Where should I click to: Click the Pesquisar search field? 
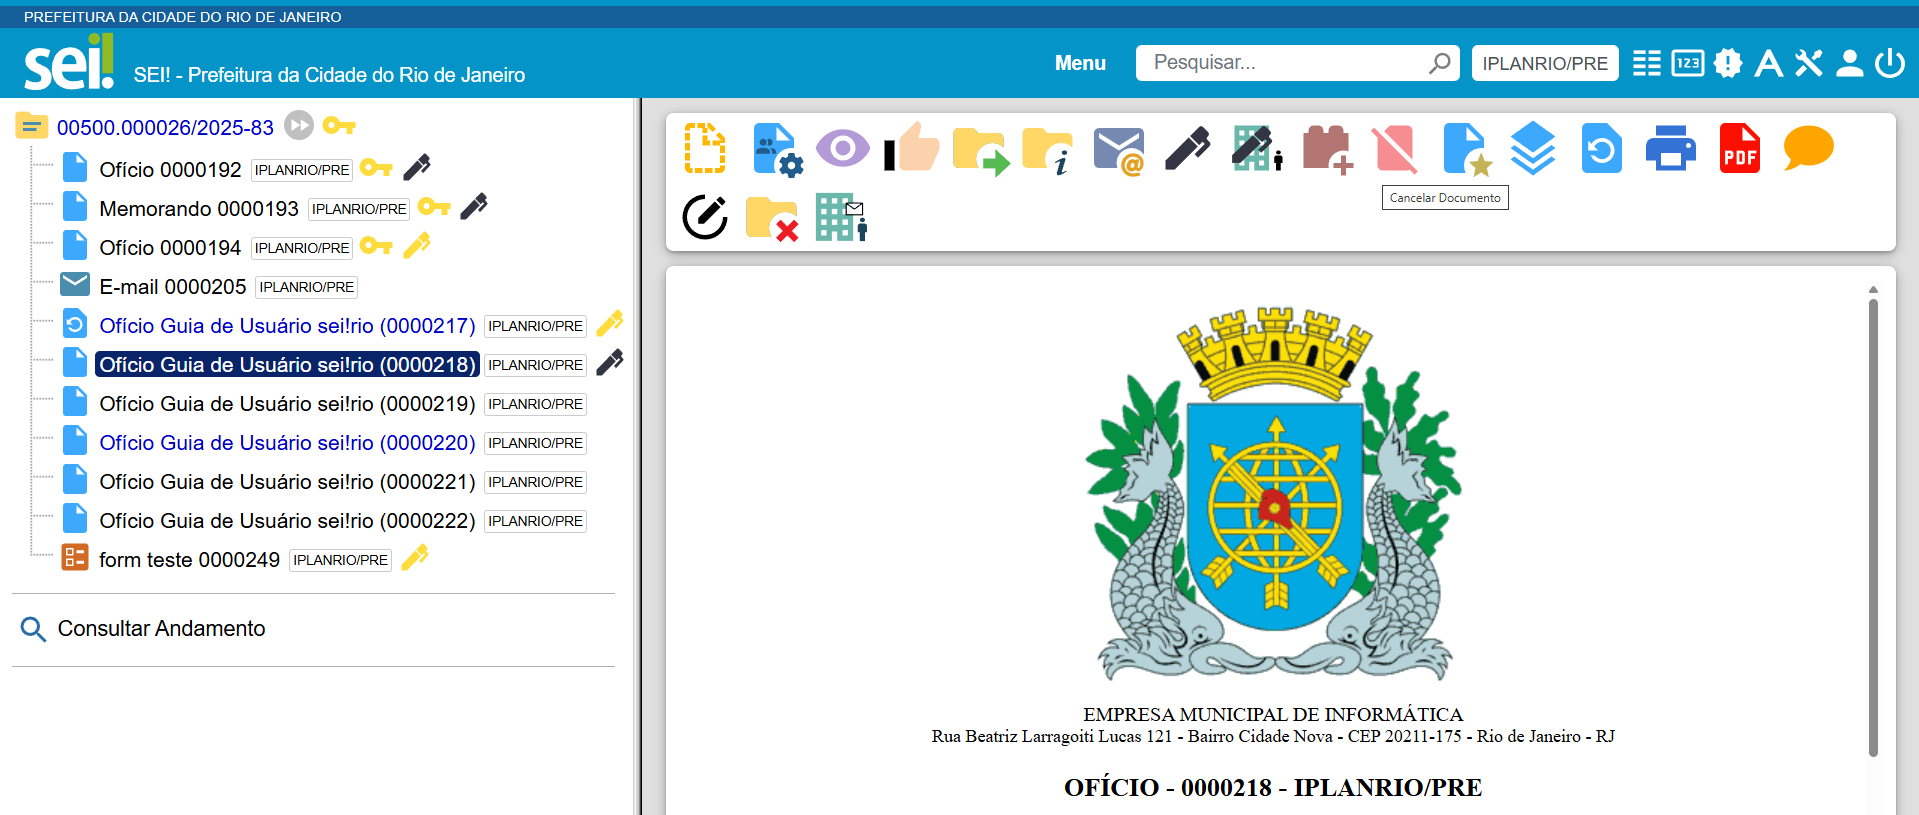(x=1285, y=63)
